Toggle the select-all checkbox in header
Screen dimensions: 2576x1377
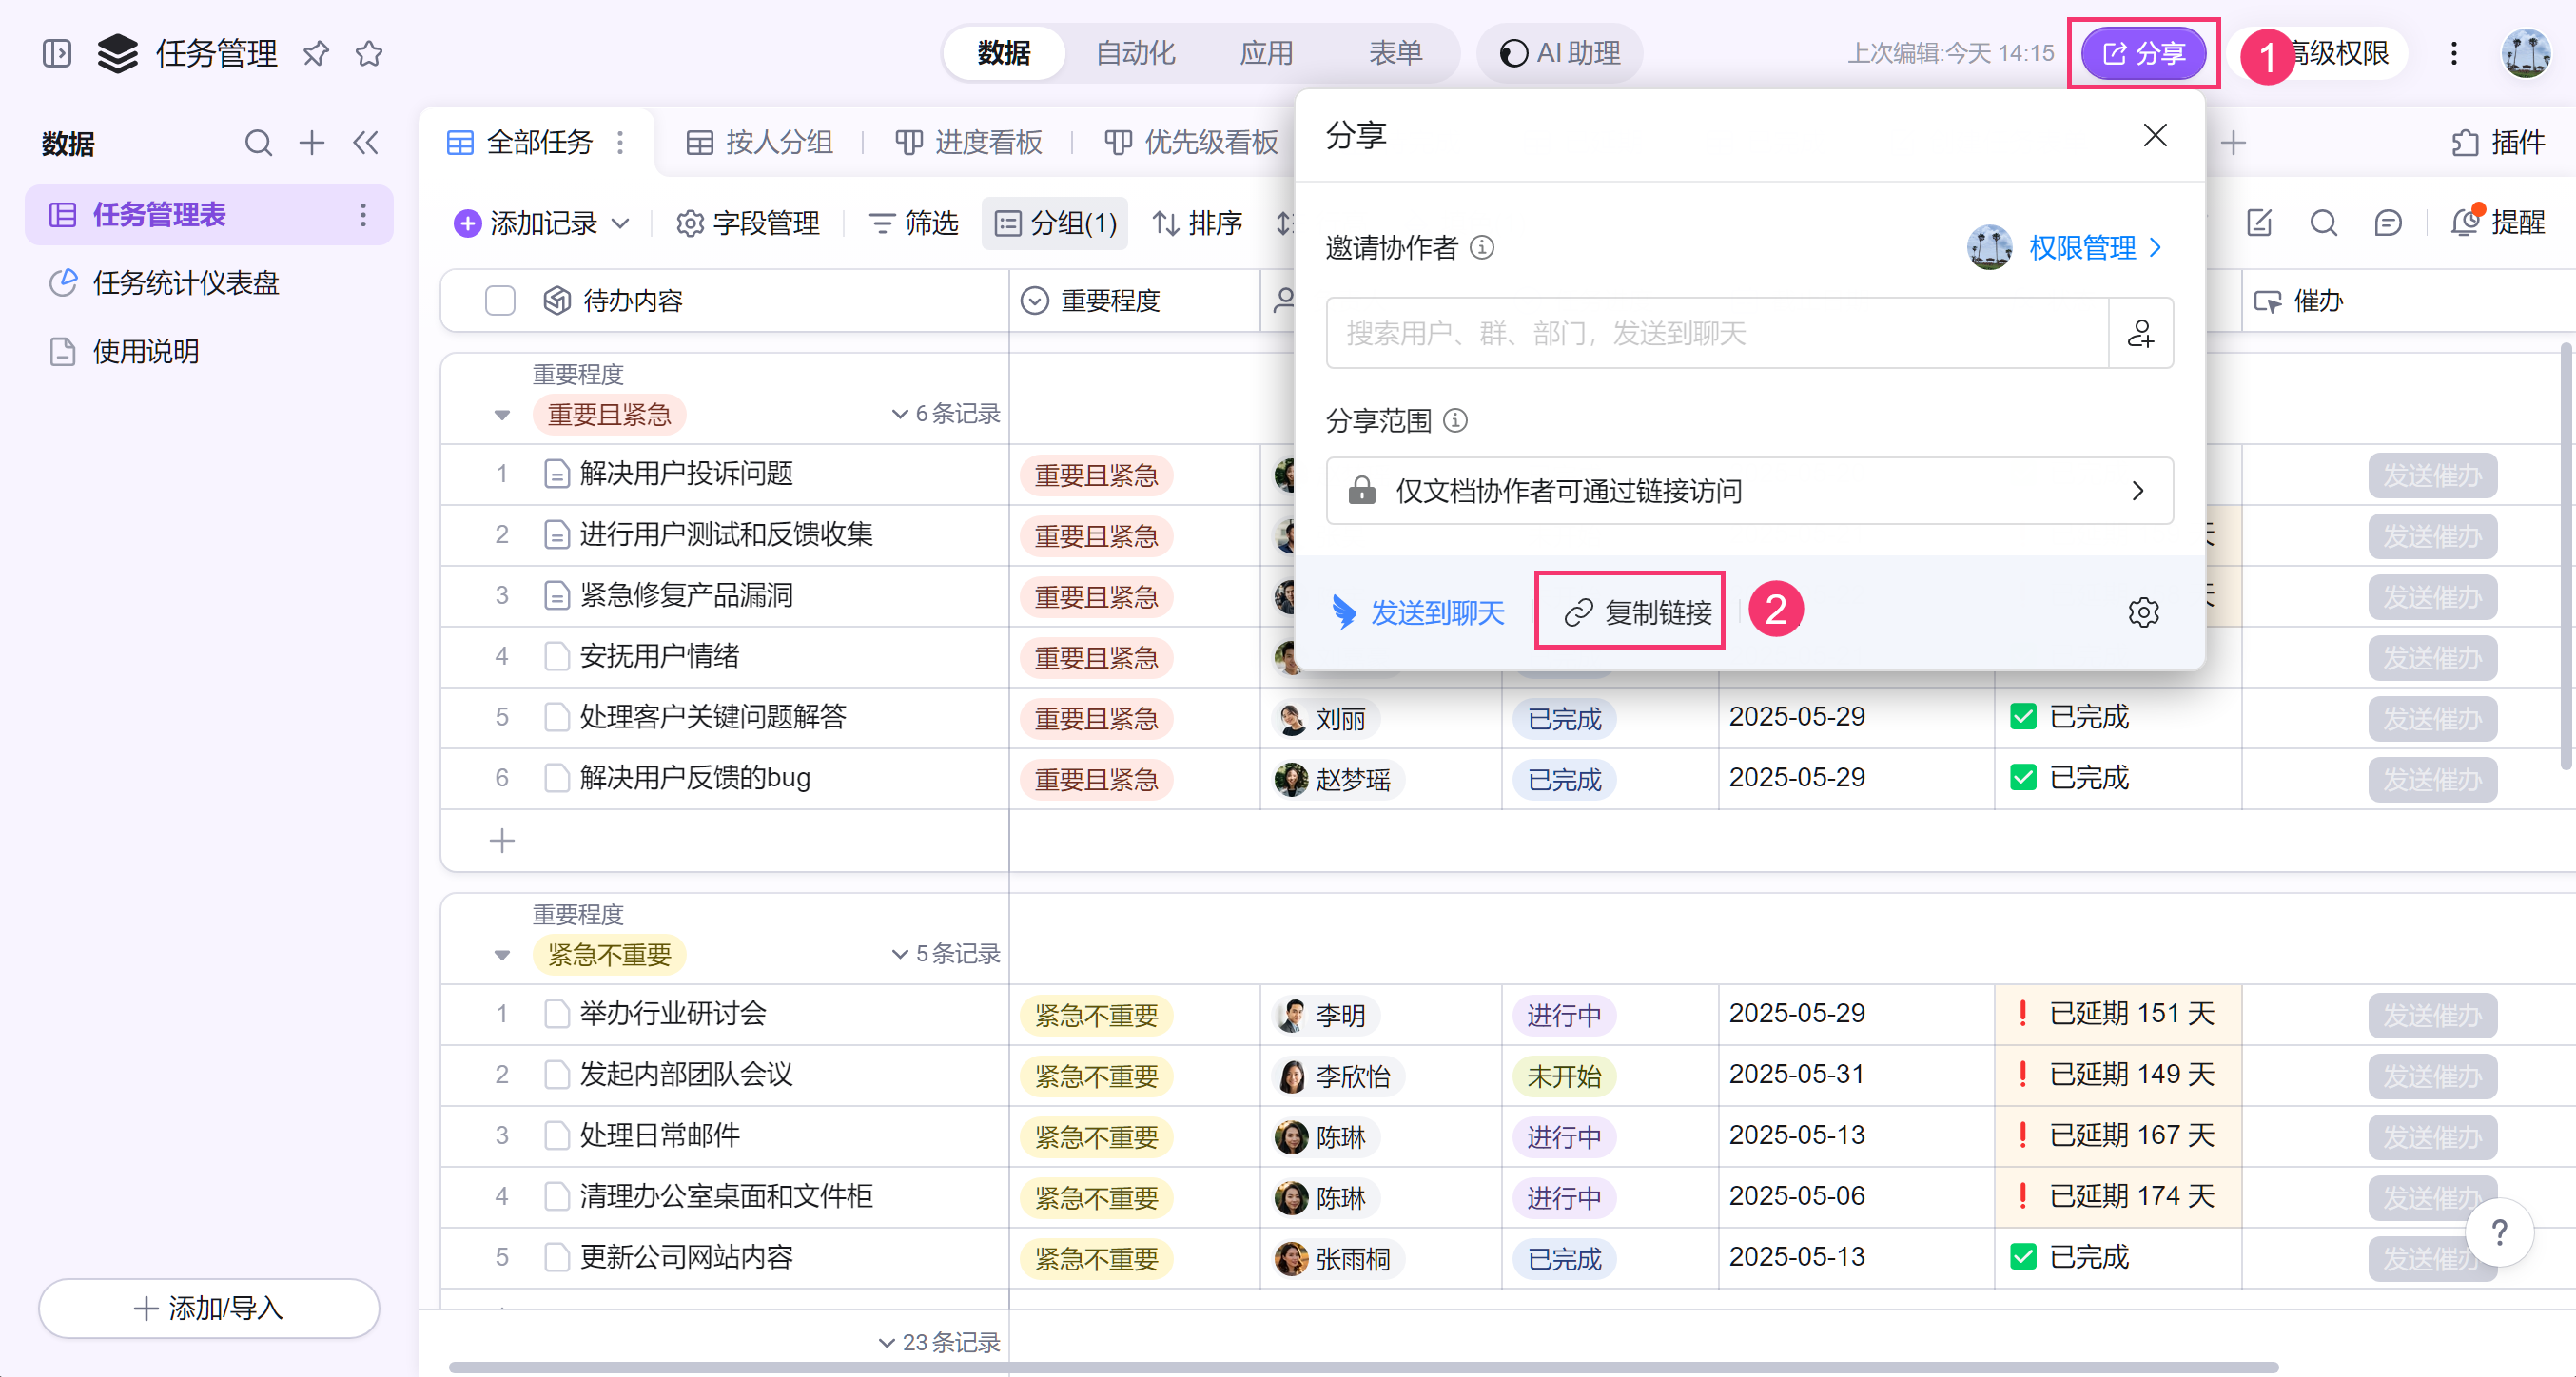pos(499,300)
